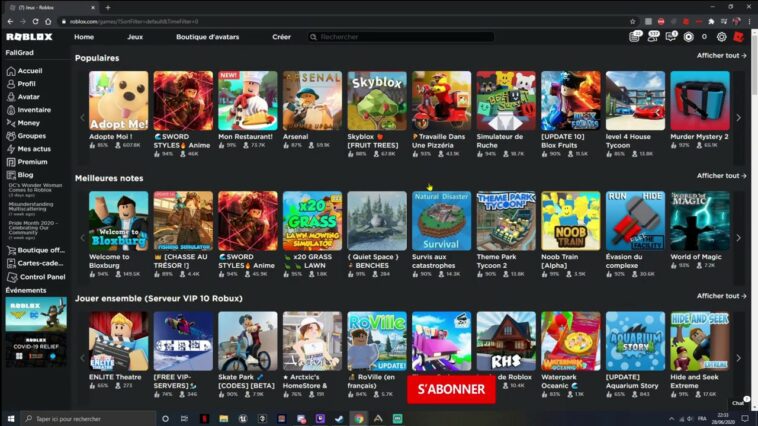Image resolution: width=758 pixels, height=426 pixels.
Task: Open the friends icon with badge
Action: pos(653,37)
